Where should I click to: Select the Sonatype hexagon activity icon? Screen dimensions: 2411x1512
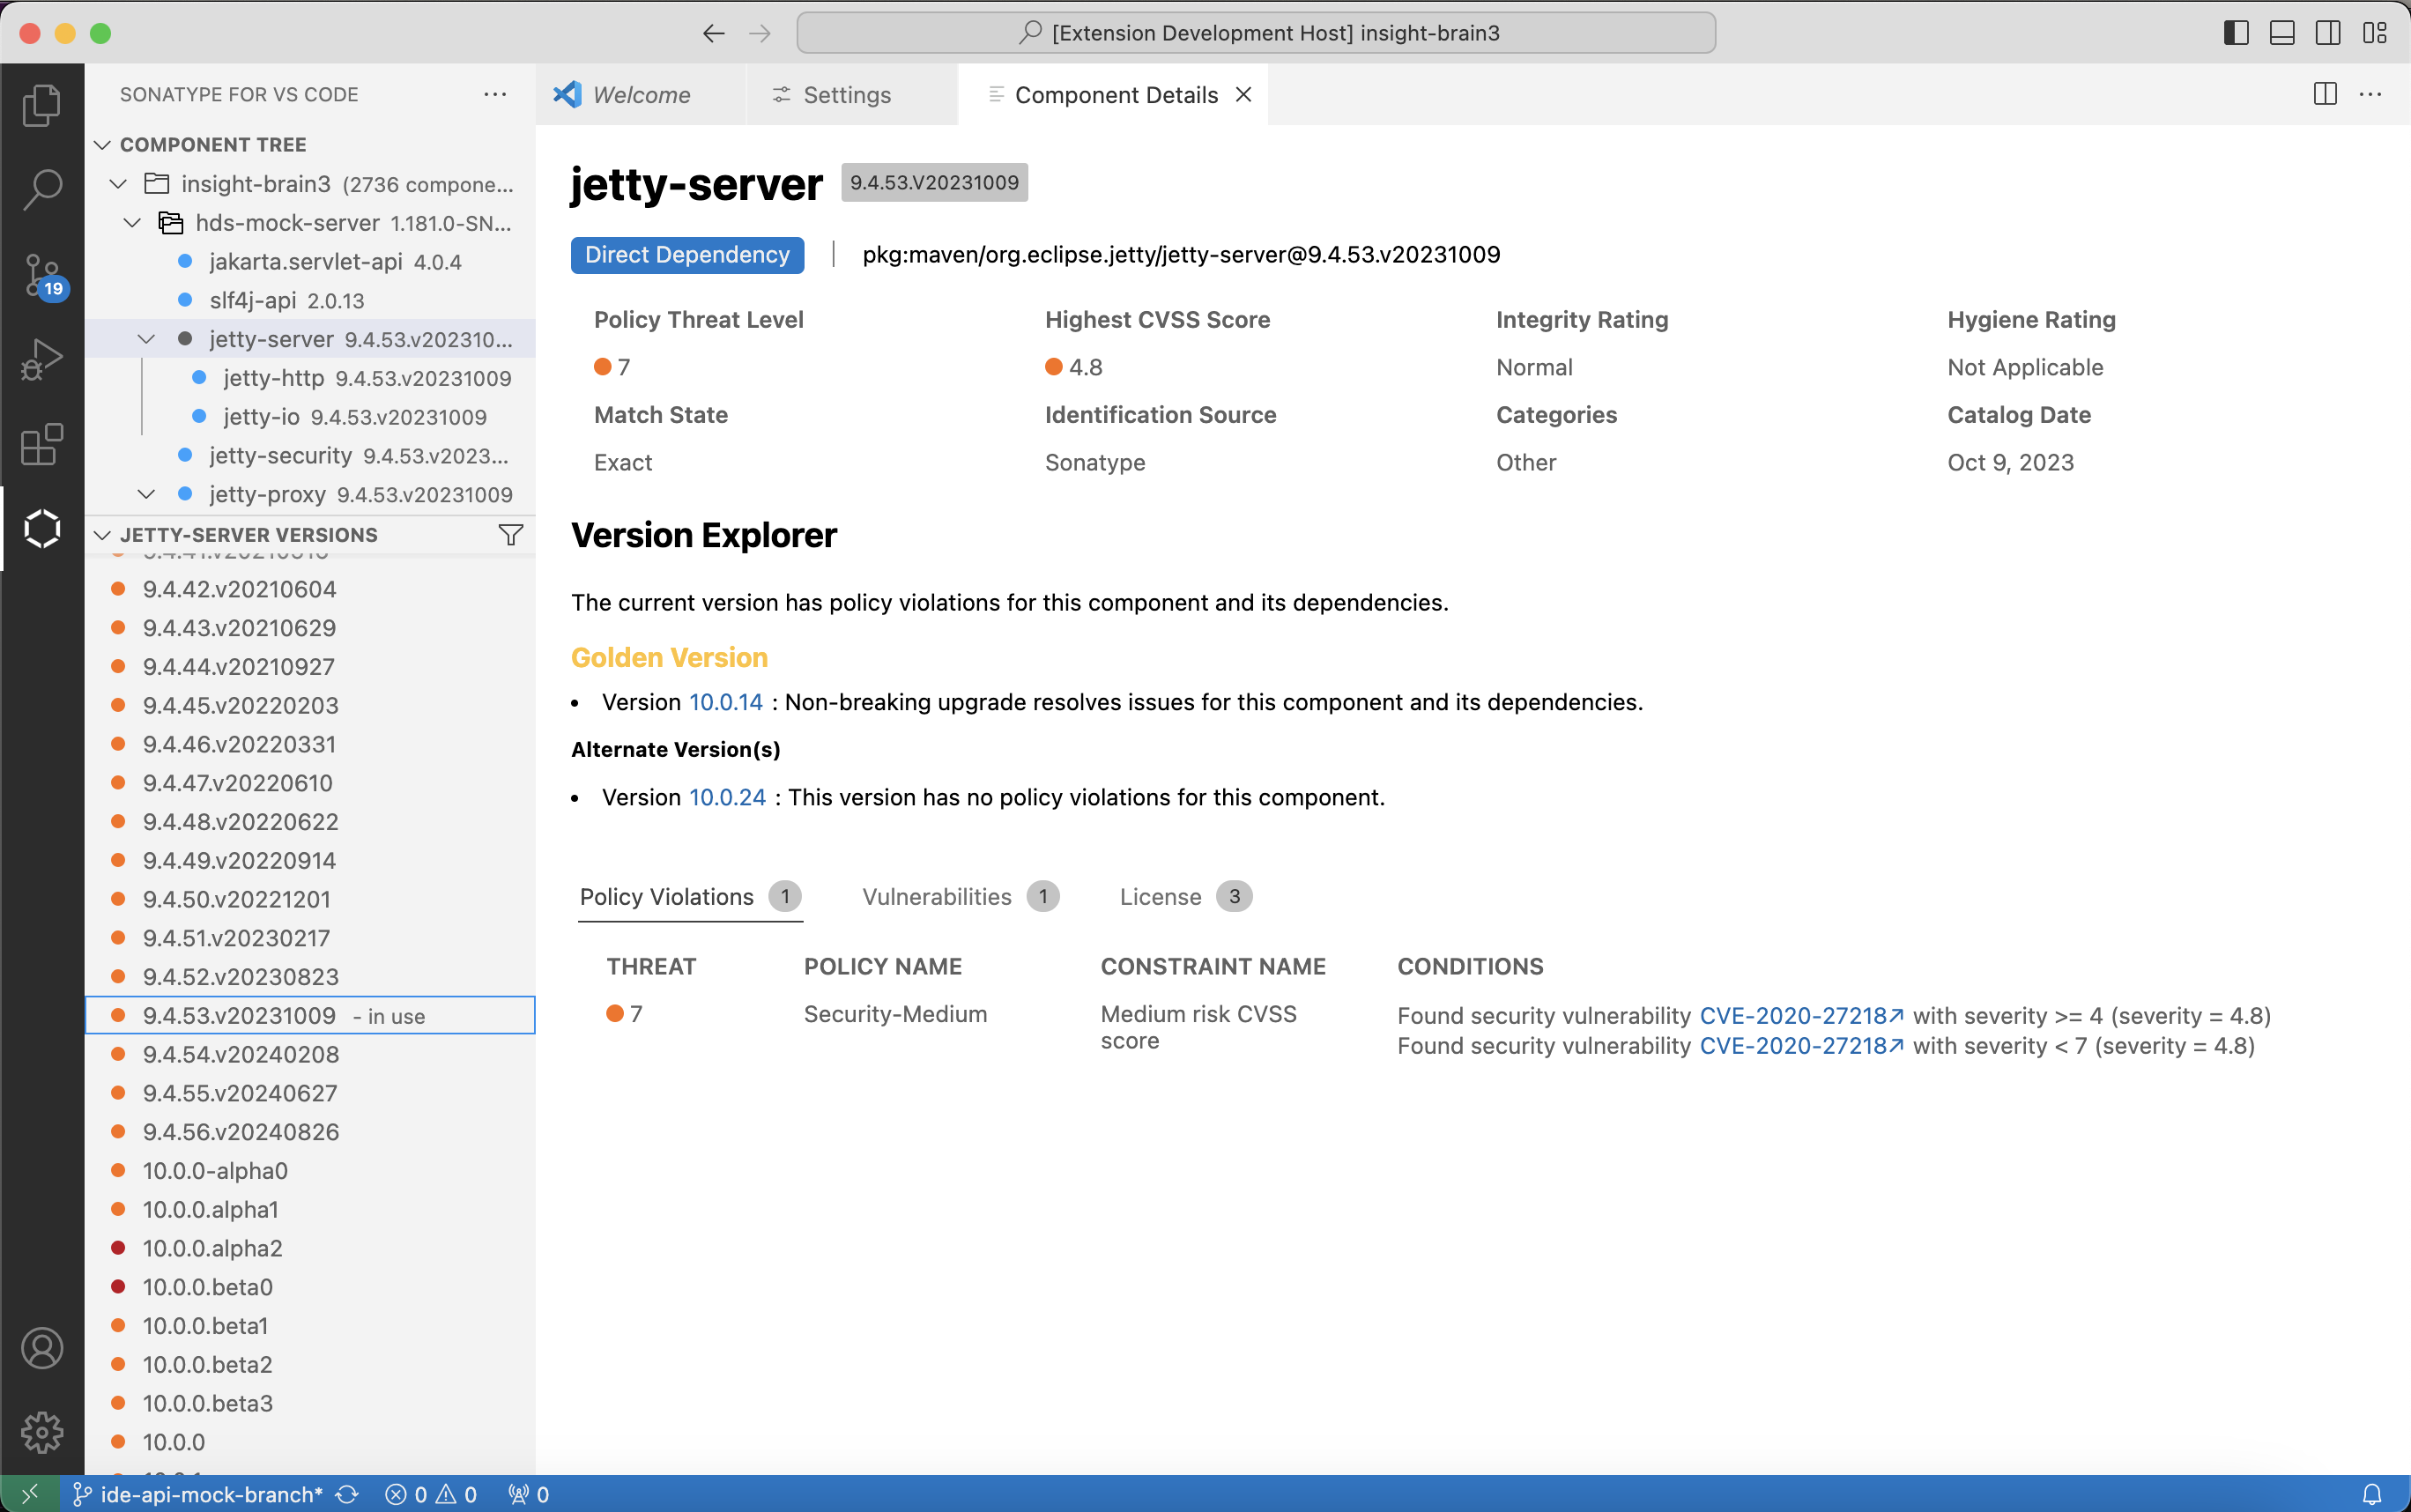[x=42, y=528]
